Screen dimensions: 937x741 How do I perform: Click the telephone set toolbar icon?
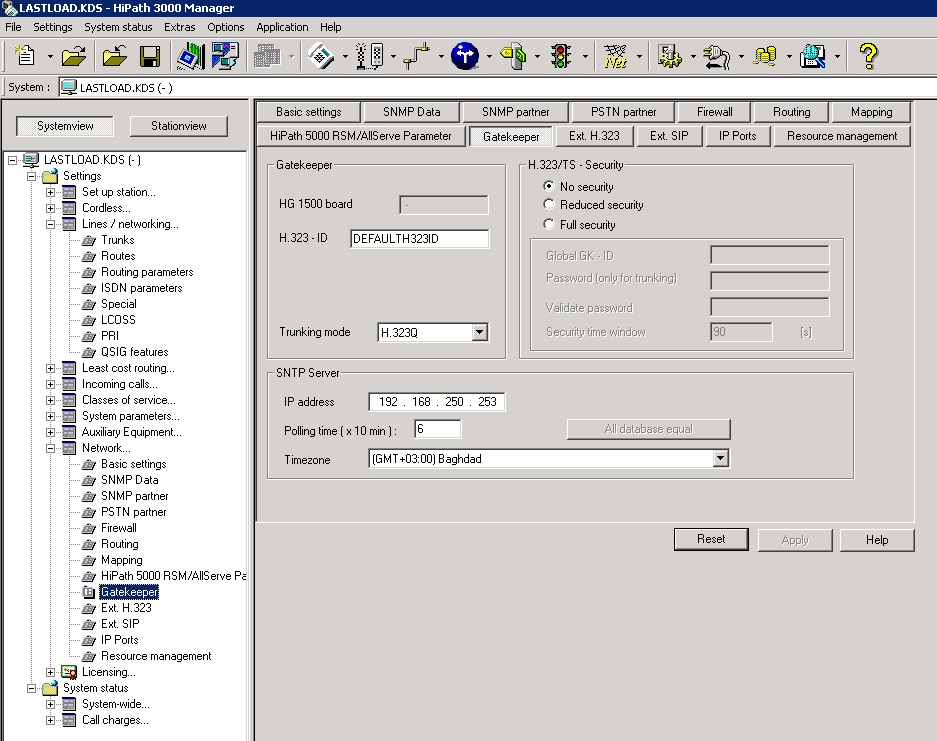click(320, 56)
